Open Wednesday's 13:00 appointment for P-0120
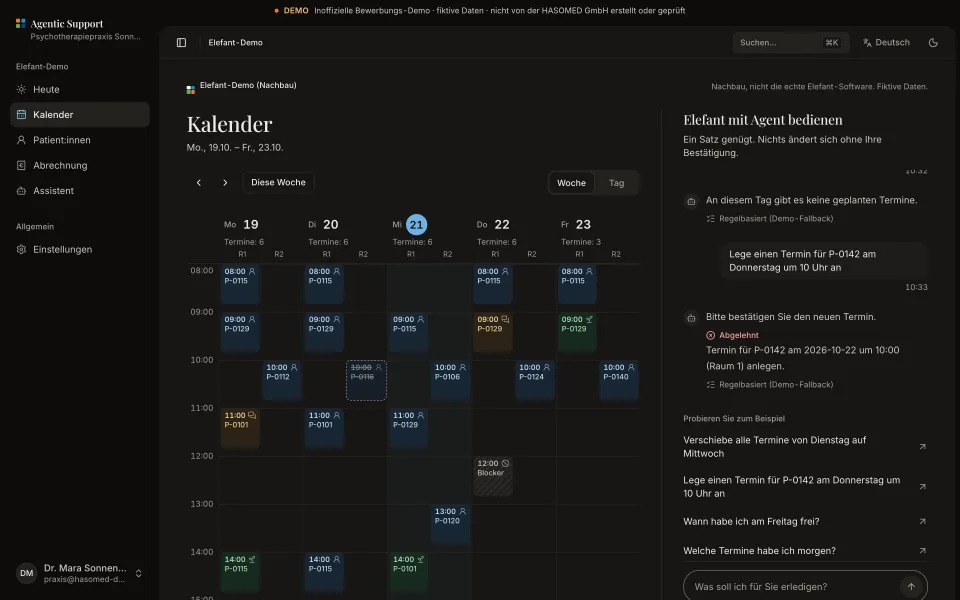The height and width of the screenshot is (600, 960). 451,525
